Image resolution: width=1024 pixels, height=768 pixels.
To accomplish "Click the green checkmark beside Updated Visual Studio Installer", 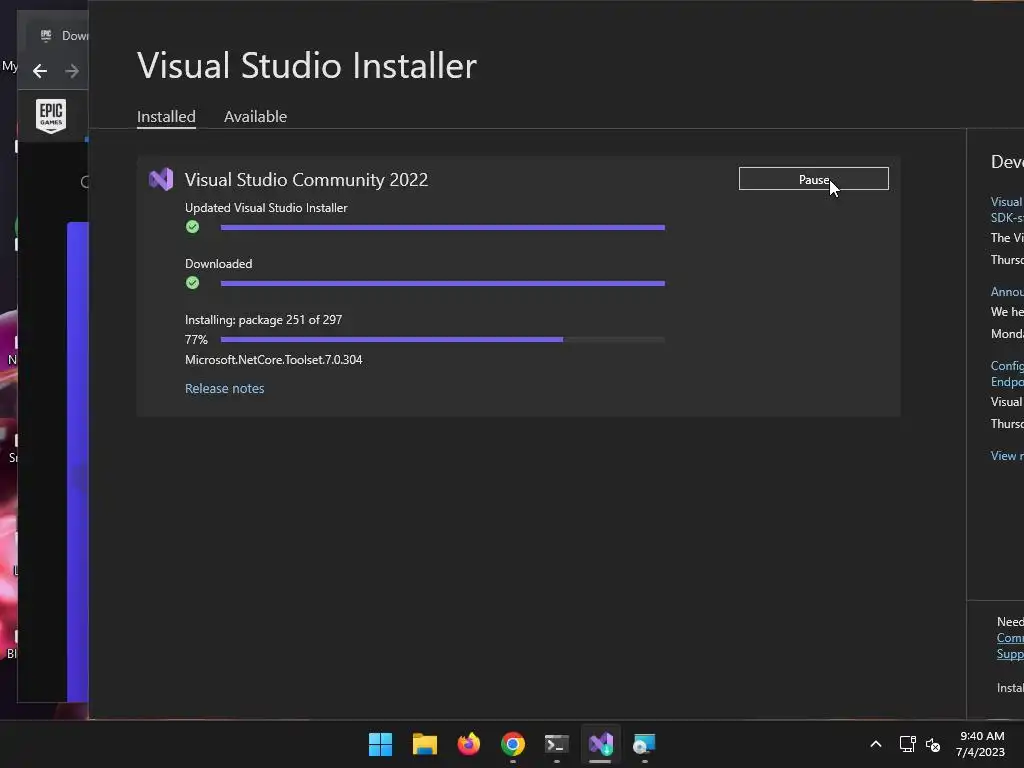I will 192,227.
